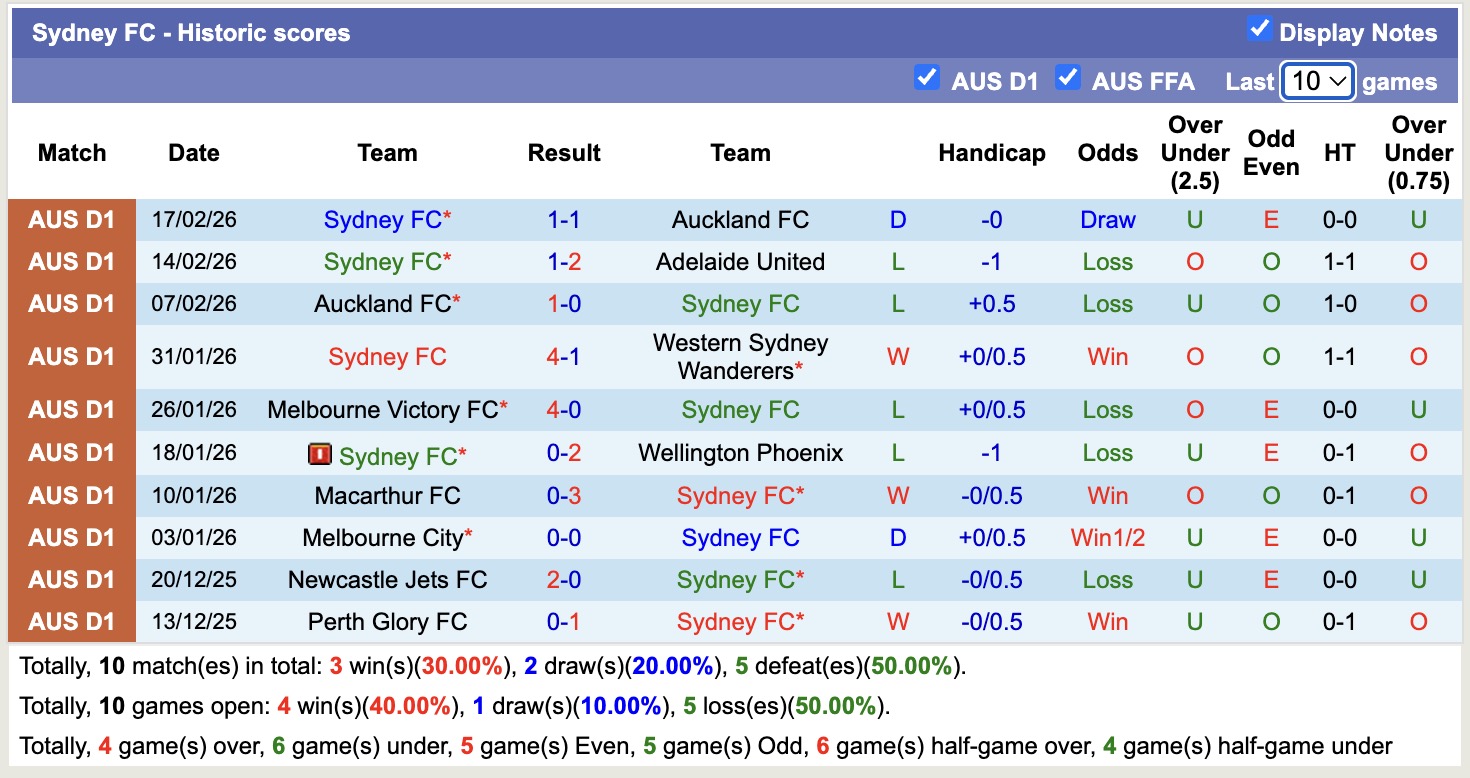The width and height of the screenshot is (1470, 778).
Task: Click the Draw odds entry
Action: click(1107, 219)
